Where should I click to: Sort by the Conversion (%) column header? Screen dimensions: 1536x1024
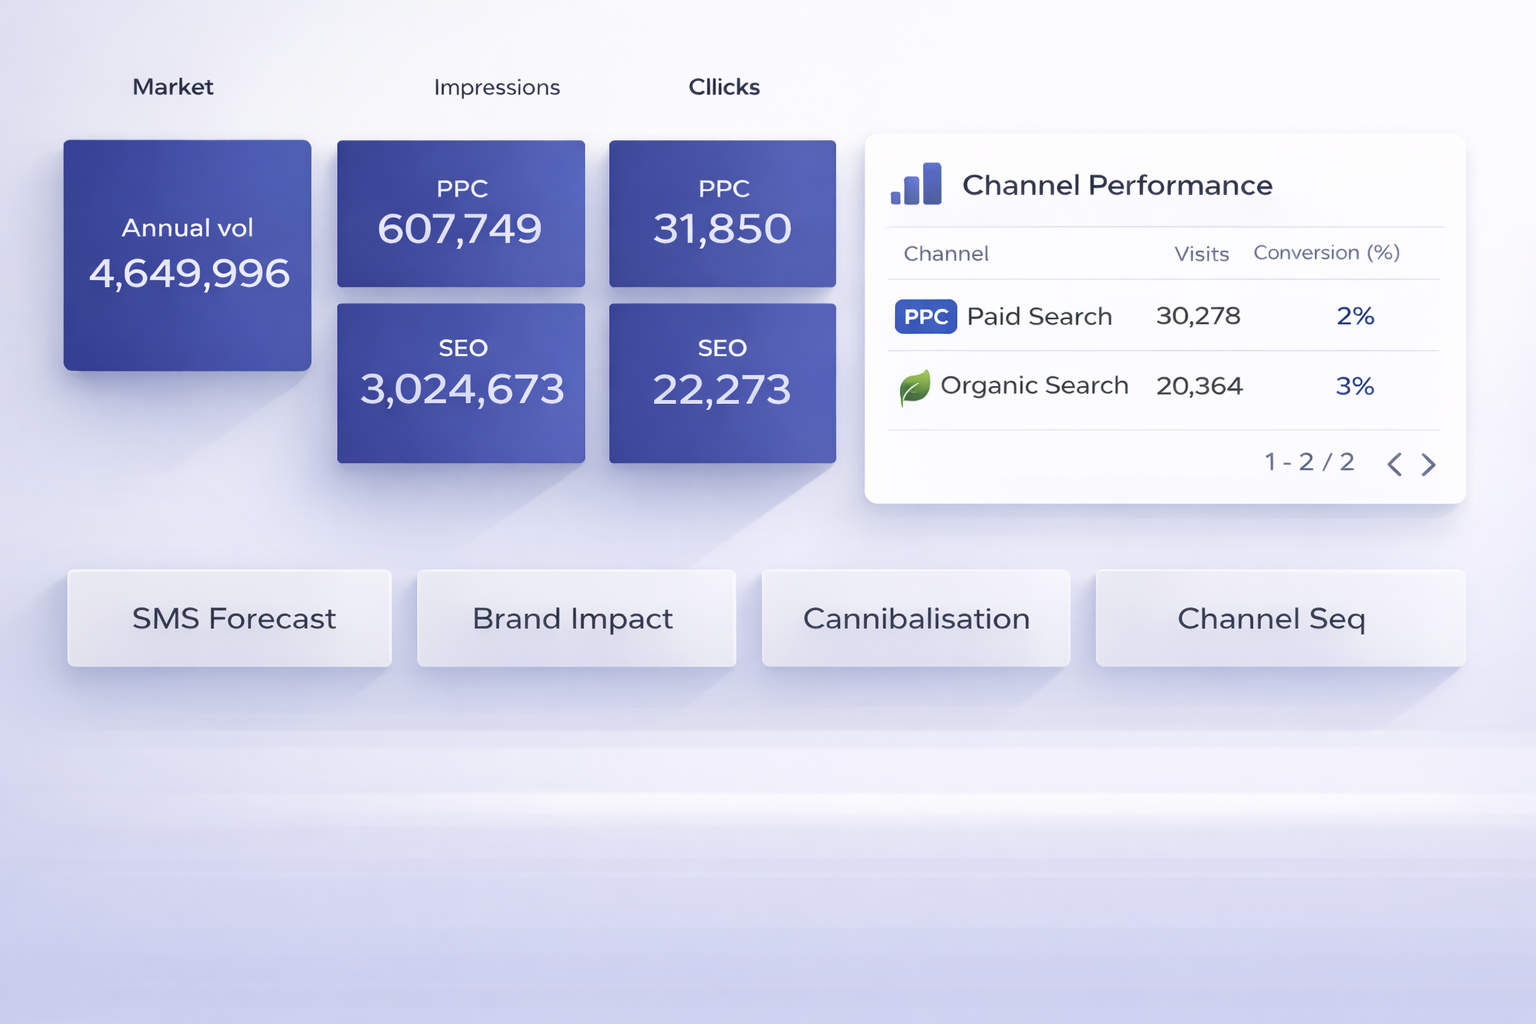click(1326, 253)
